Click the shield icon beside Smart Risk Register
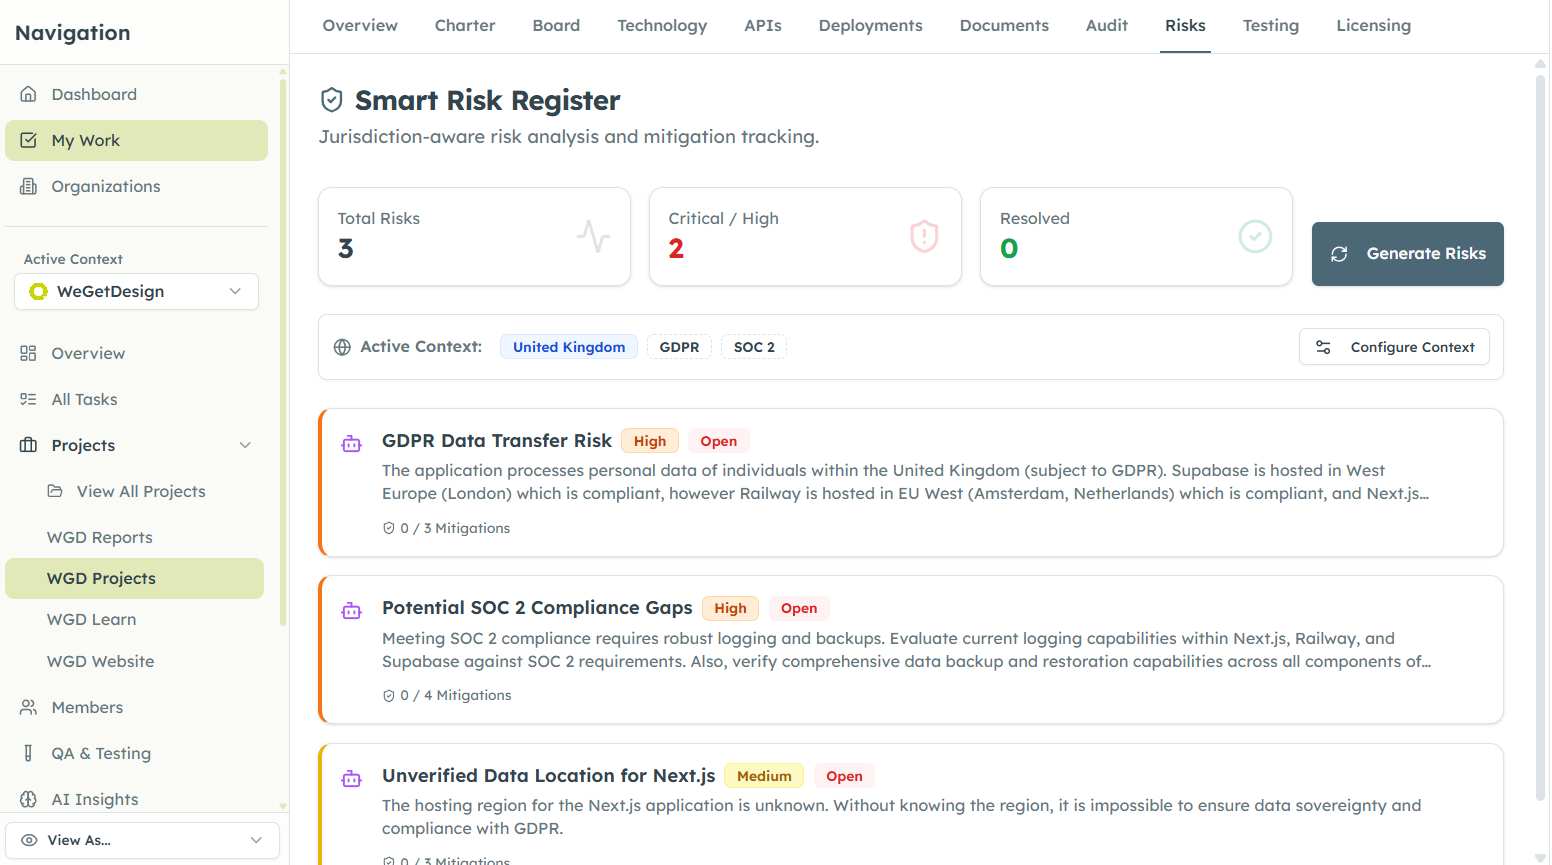1552x865 pixels. pos(331,99)
